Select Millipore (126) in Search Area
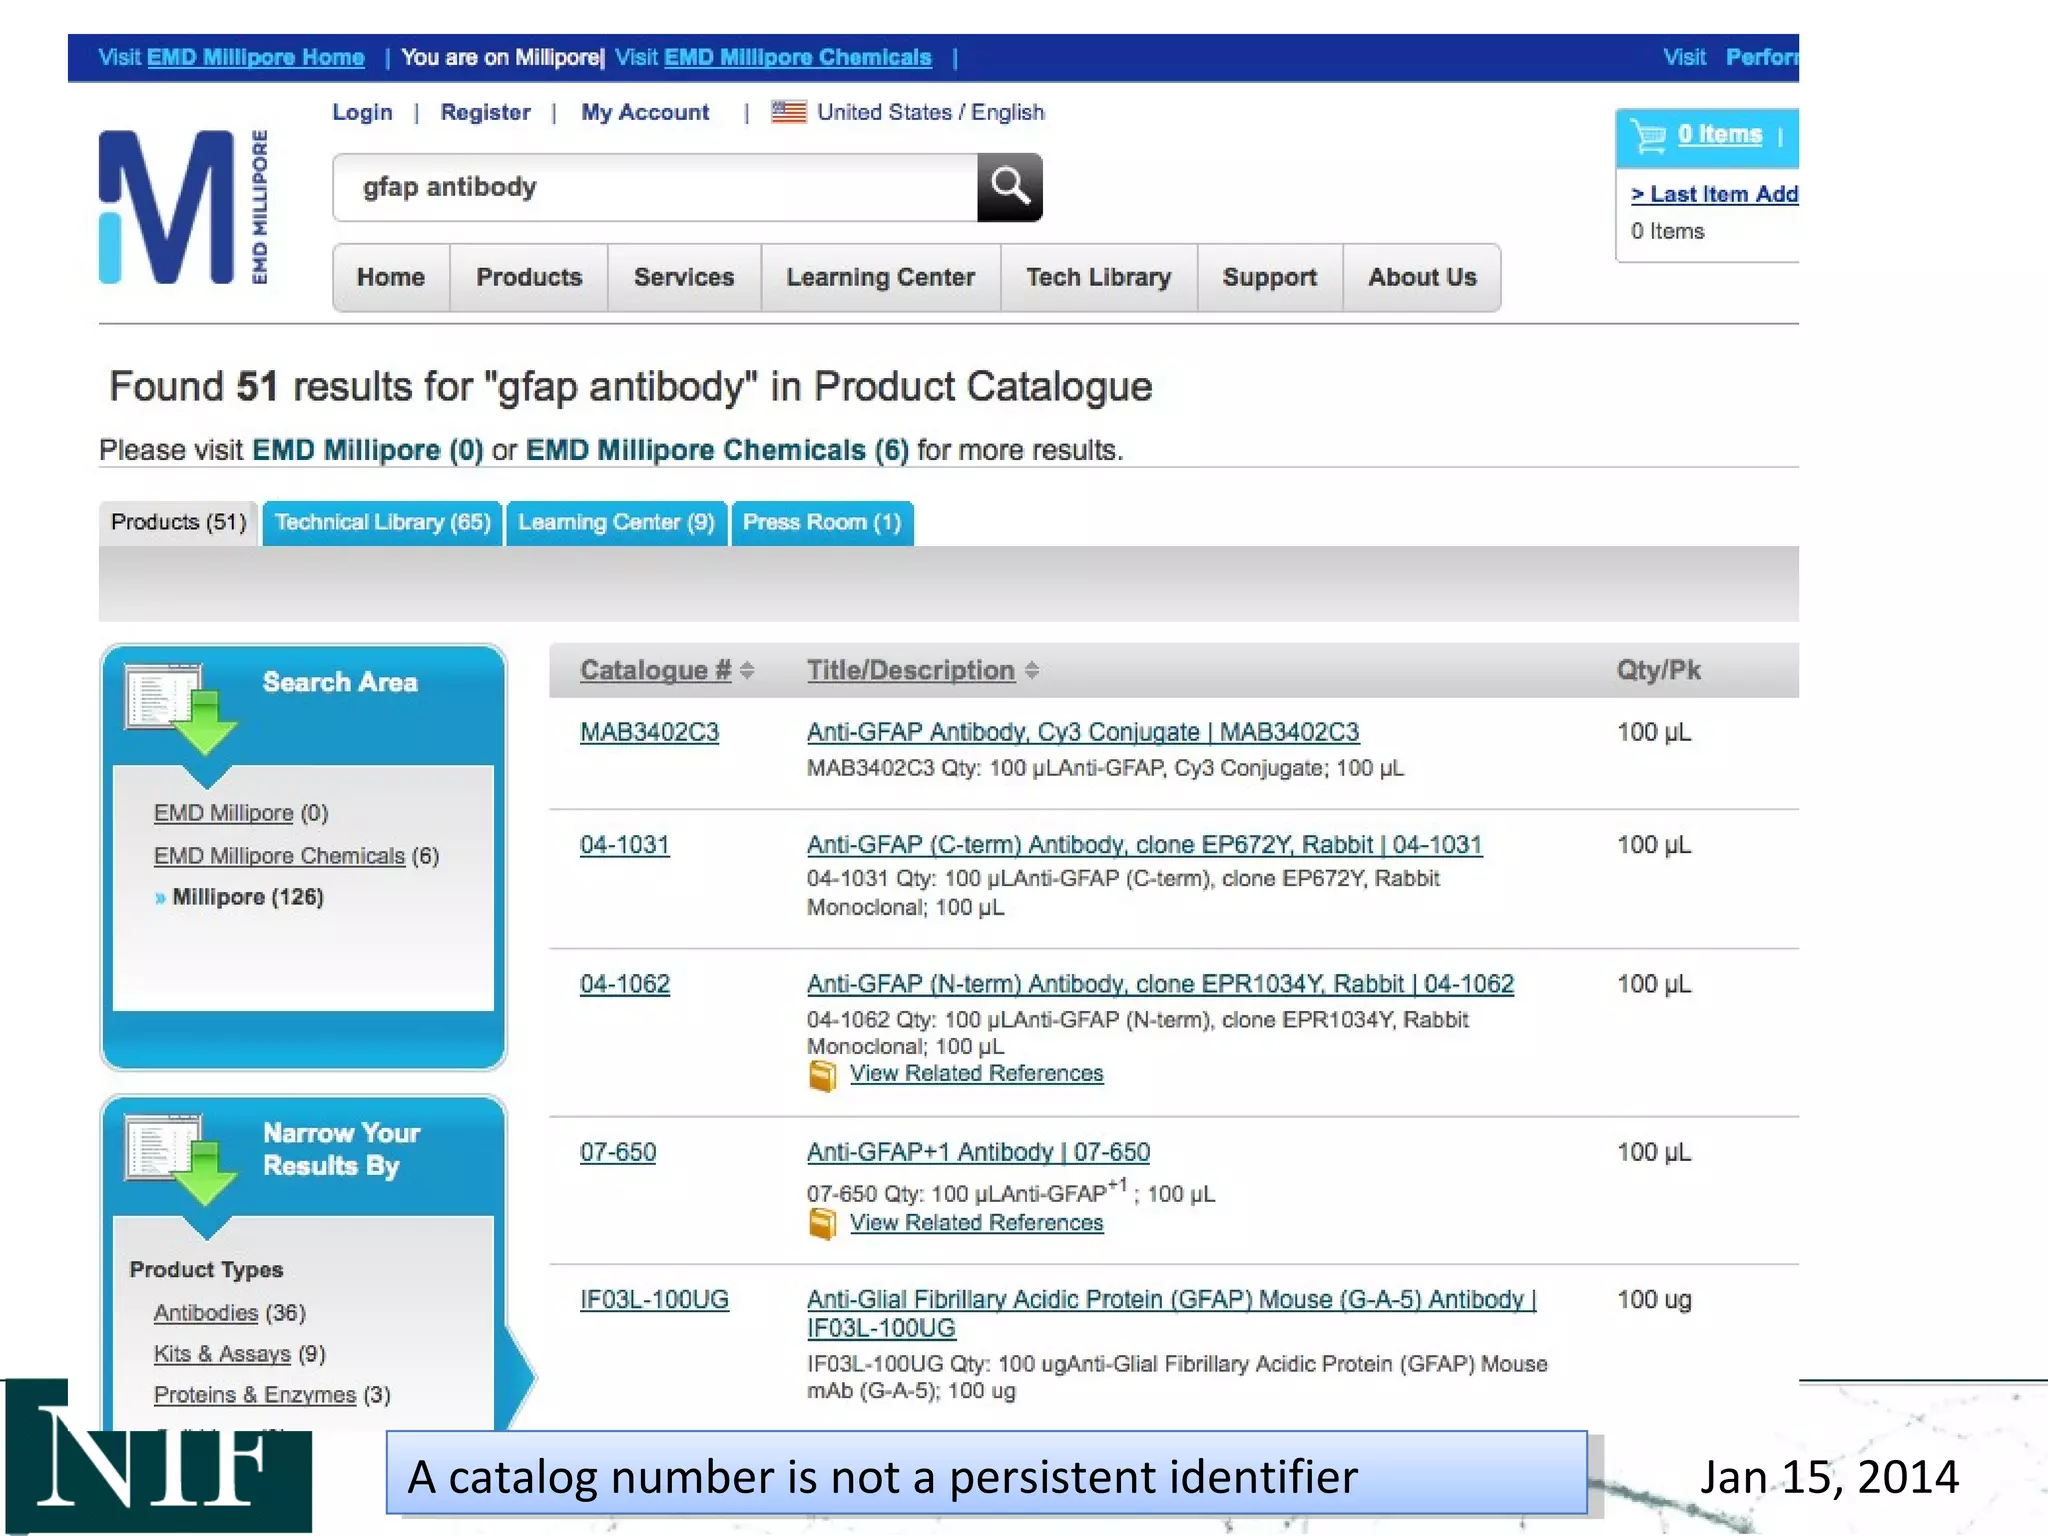 [x=247, y=897]
